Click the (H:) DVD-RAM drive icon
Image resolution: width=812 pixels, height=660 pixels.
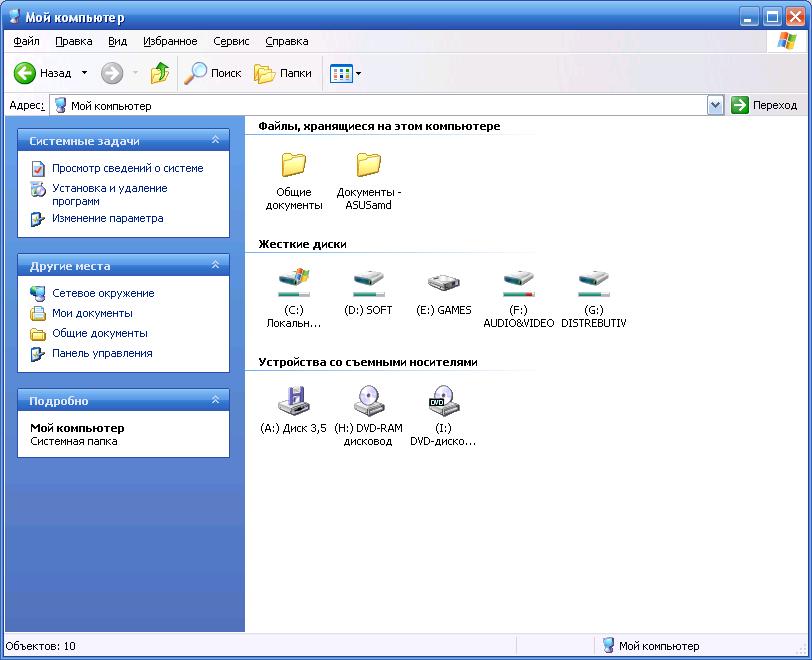click(x=368, y=400)
